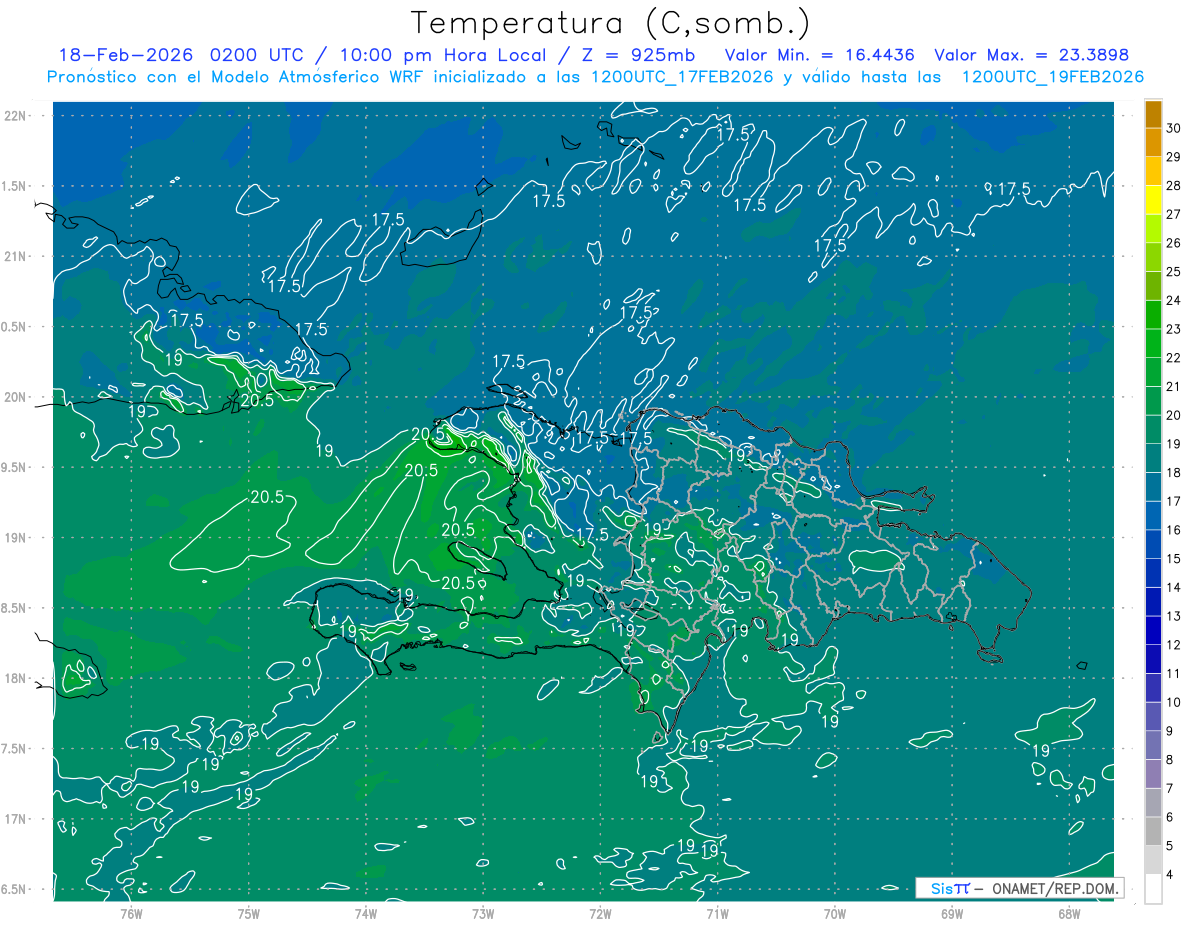Screen dimensions: 1200x927
Task: Click the '17N' latitude axis label
Action: pyautogui.click(x=17, y=819)
